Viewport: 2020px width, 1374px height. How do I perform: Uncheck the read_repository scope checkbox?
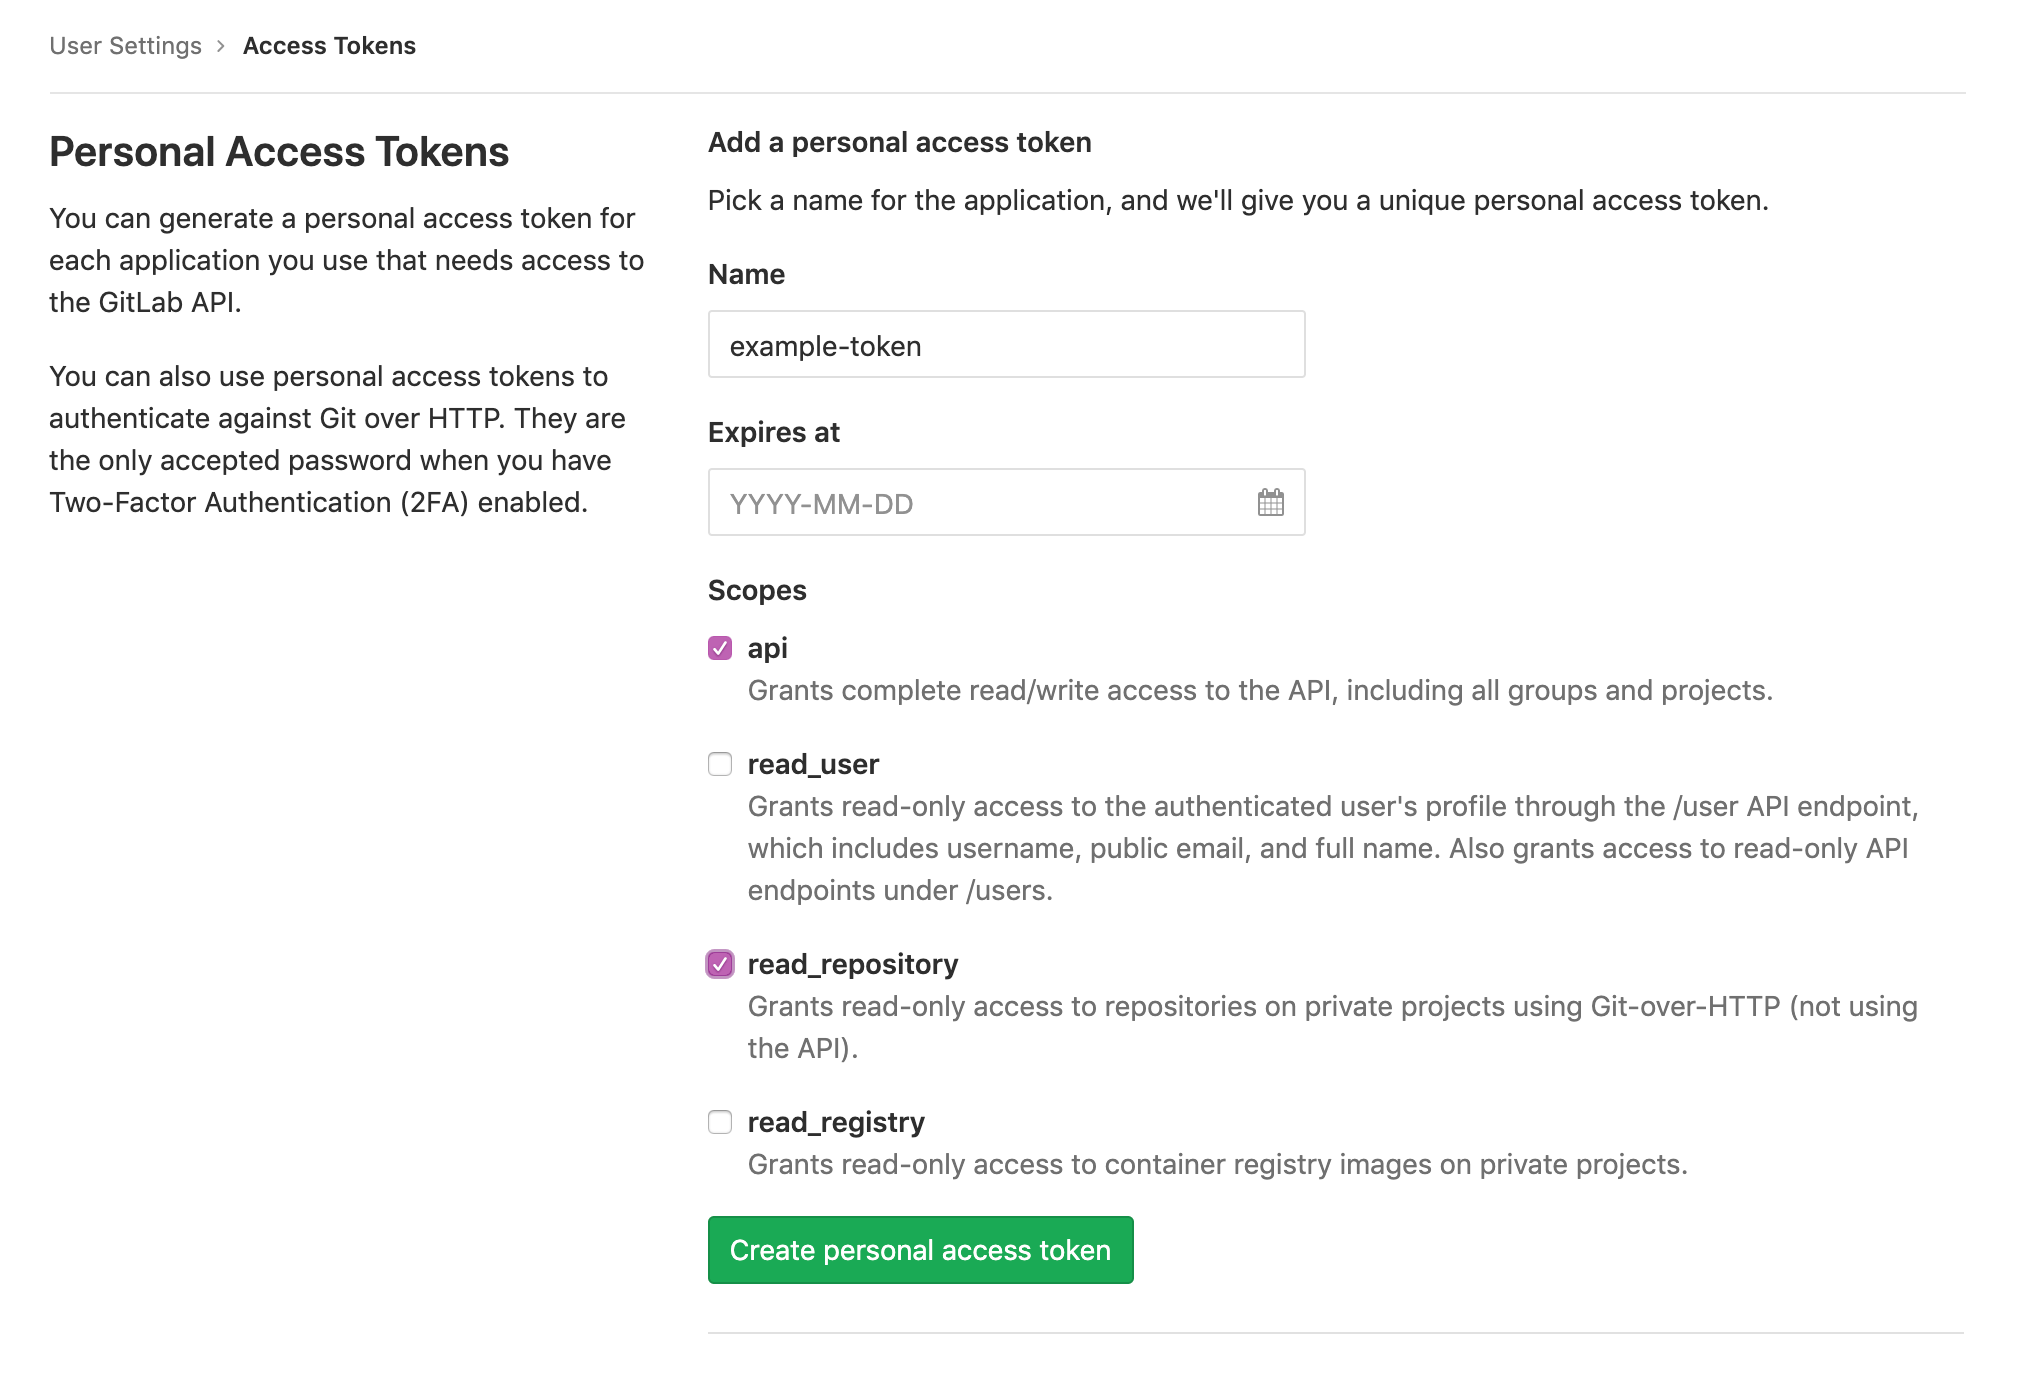click(720, 964)
